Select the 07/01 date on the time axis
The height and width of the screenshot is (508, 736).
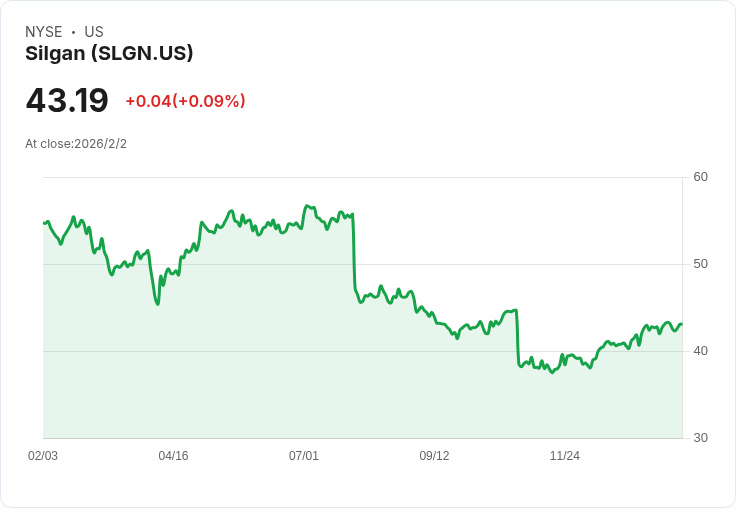[304, 456]
